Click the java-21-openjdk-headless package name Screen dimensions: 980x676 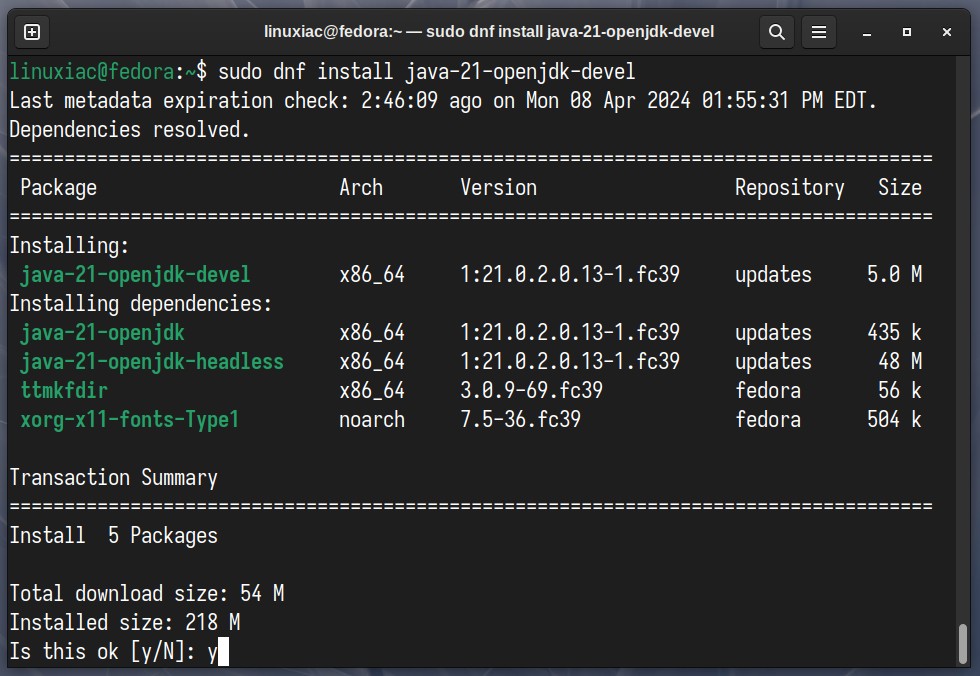[152, 362]
